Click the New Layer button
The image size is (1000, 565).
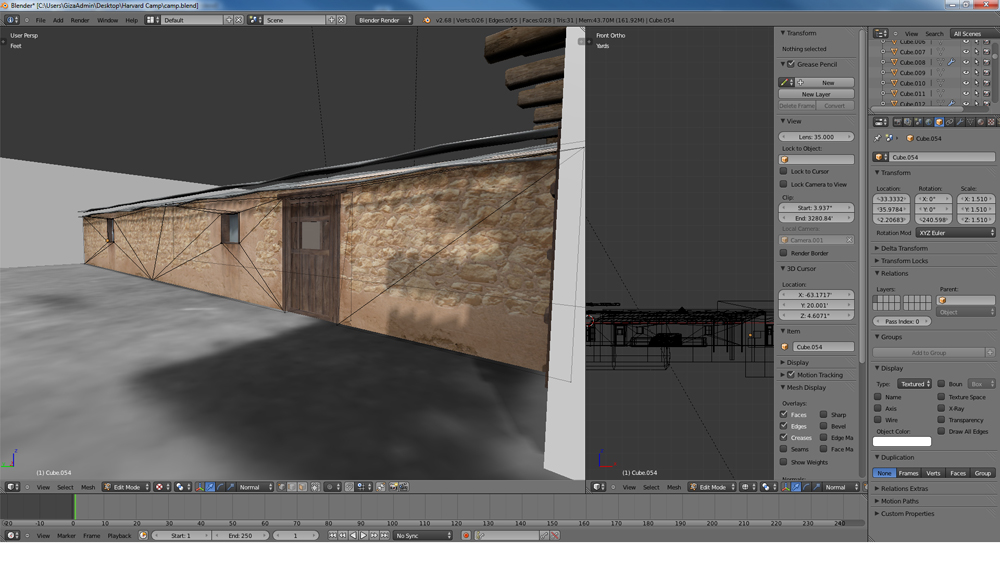(x=816, y=94)
